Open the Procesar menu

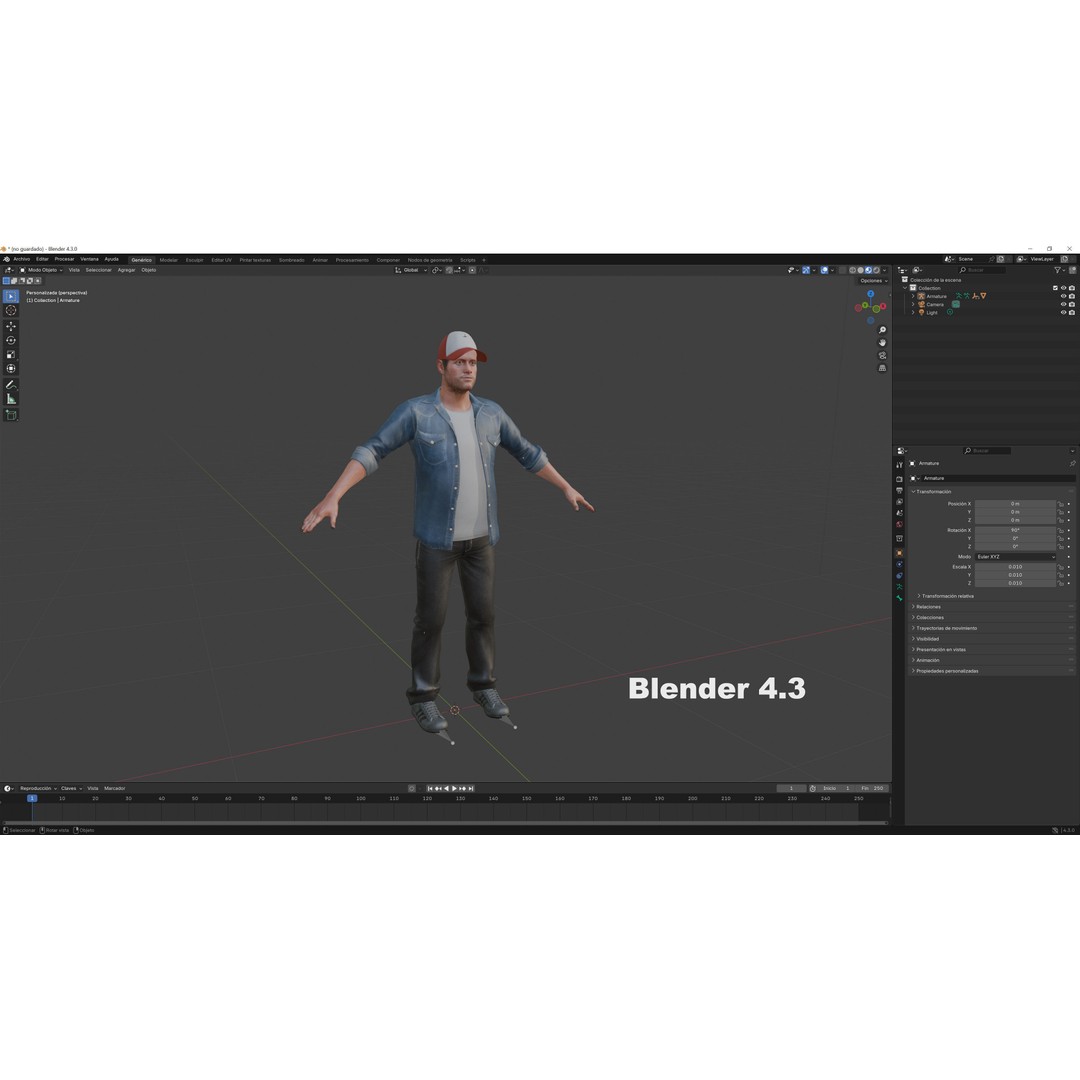tap(65, 260)
